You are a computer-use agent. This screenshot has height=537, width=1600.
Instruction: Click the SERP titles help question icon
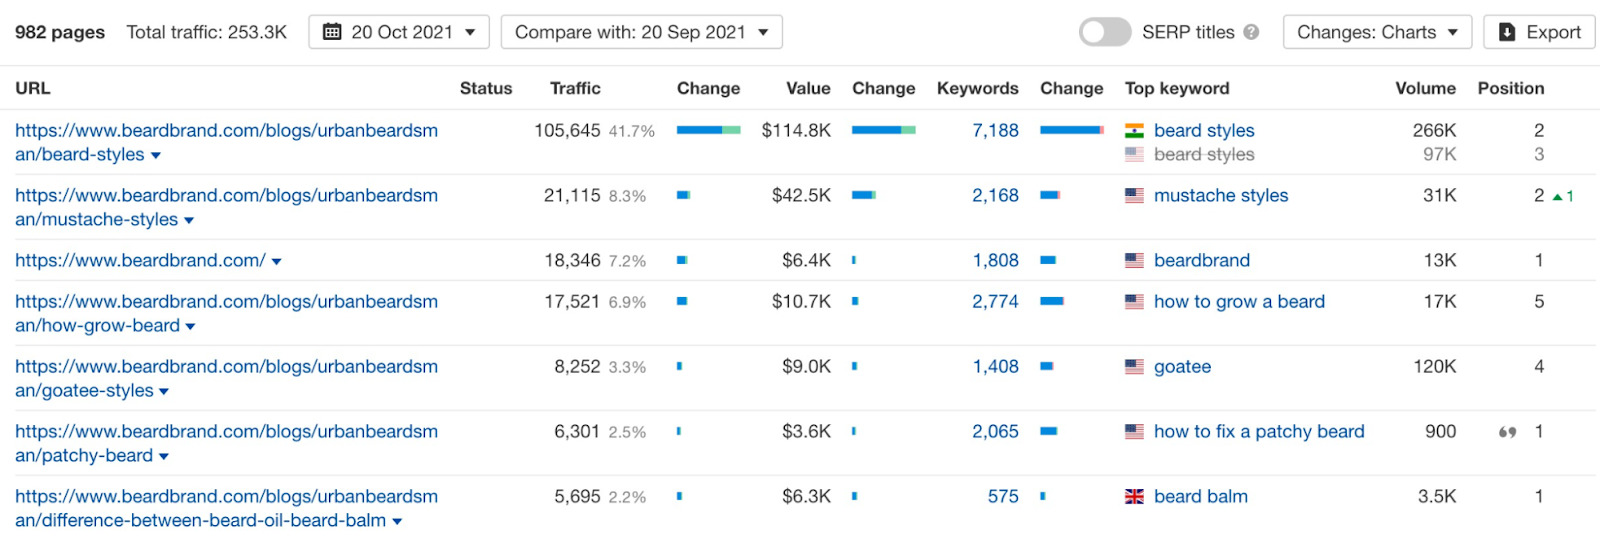click(x=1251, y=32)
